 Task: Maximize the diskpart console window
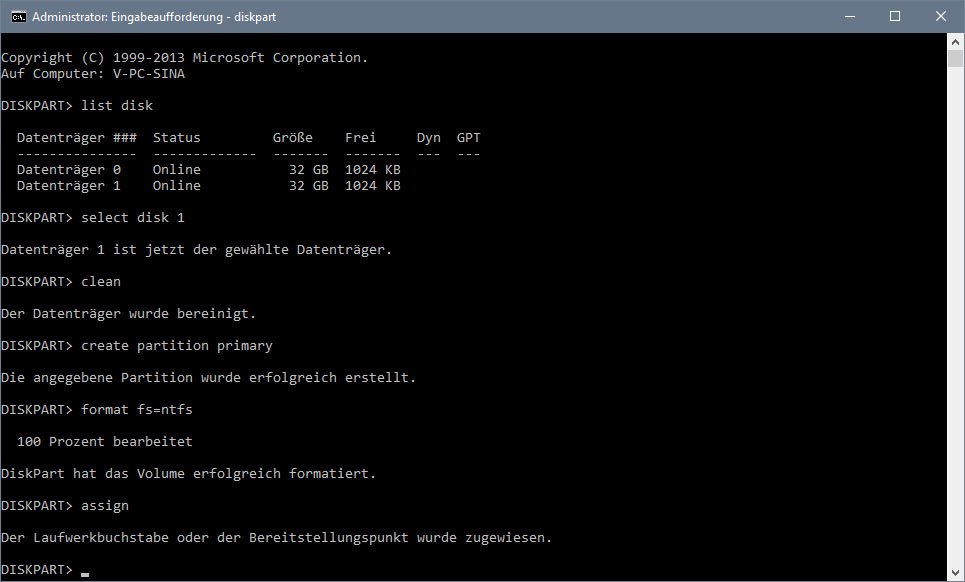[895, 16]
